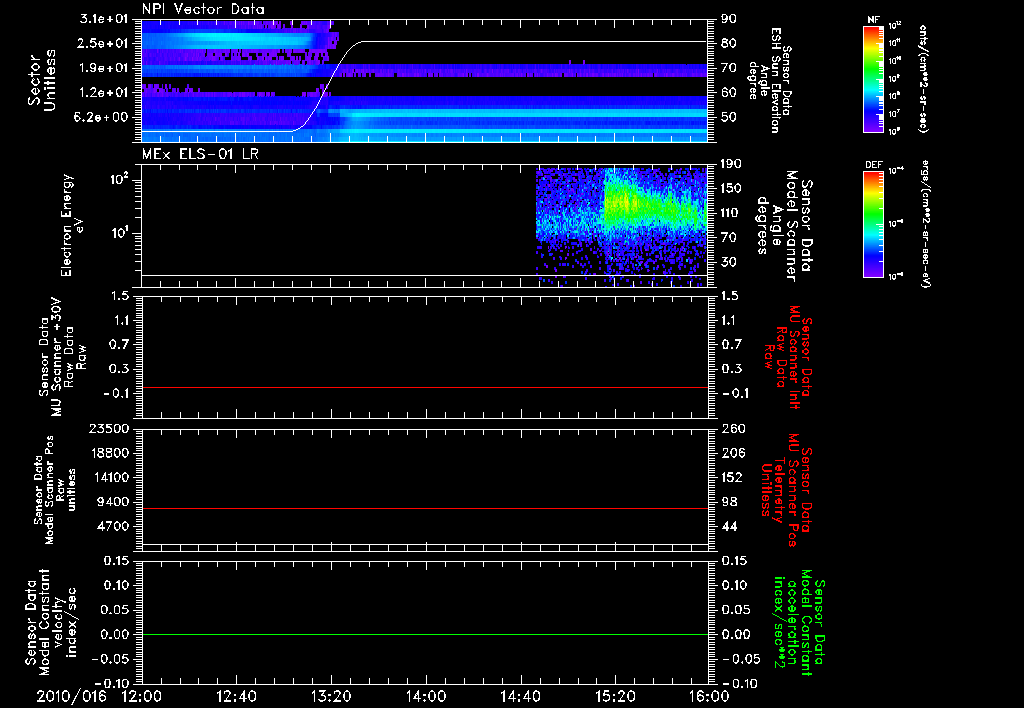The width and height of the screenshot is (1024, 708).
Task: Click the 152 telemetry tick label
Action: (732, 478)
